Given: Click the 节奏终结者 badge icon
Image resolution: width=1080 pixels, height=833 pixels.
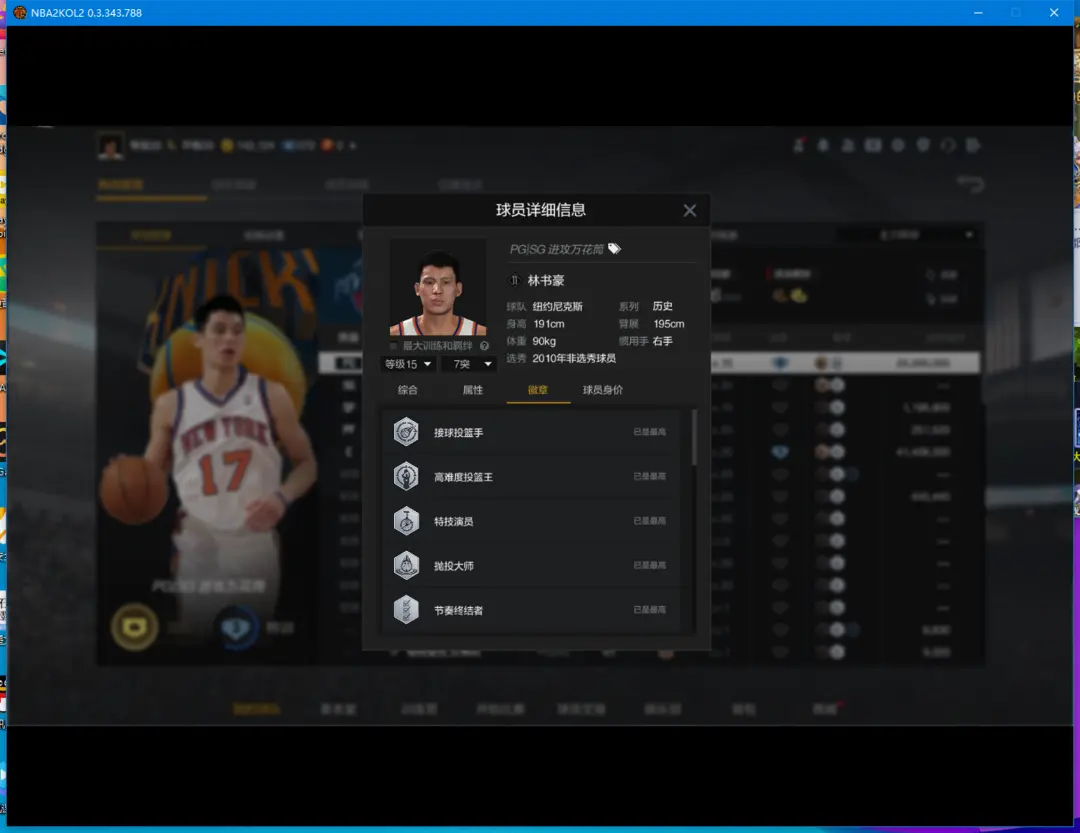Looking at the screenshot, I should tap(406, 610).
